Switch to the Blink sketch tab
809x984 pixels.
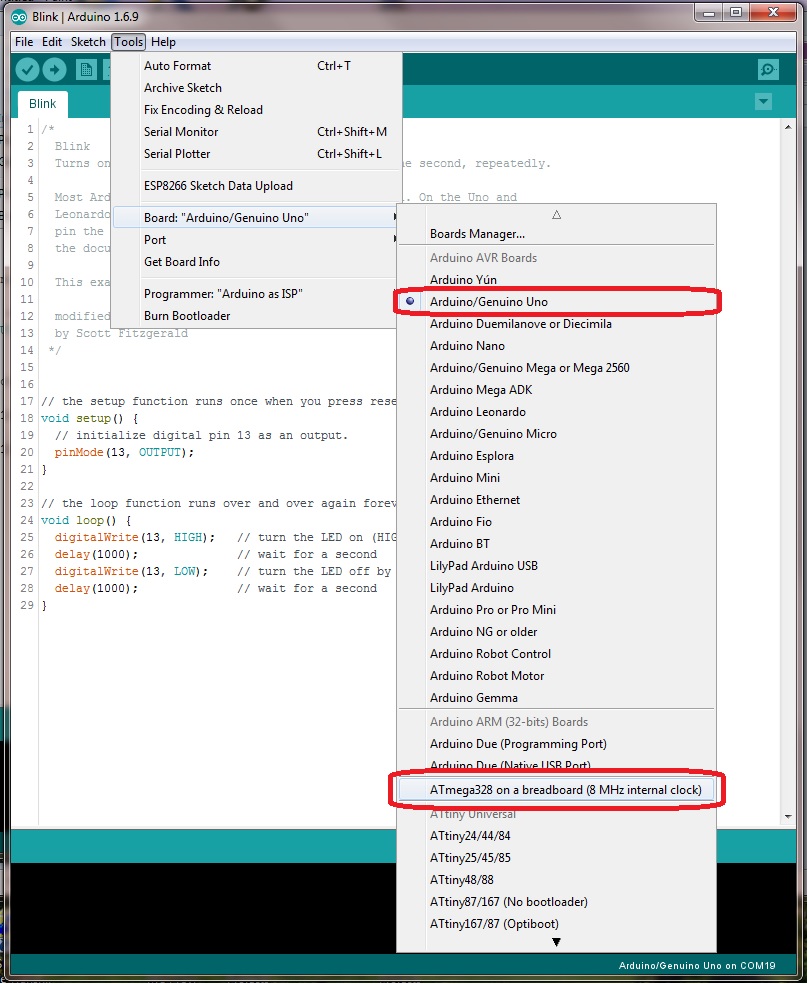[x=43, y=104]
